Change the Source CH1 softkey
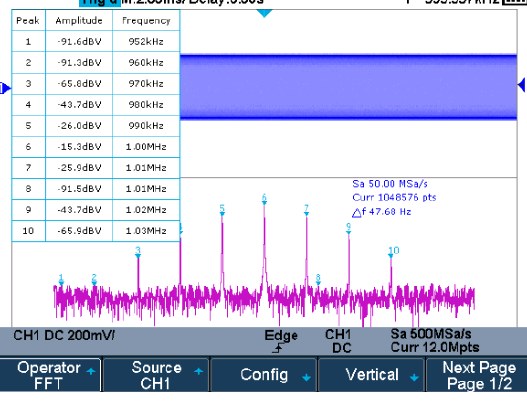Screen dimensions: 527x401 [156, 375]
